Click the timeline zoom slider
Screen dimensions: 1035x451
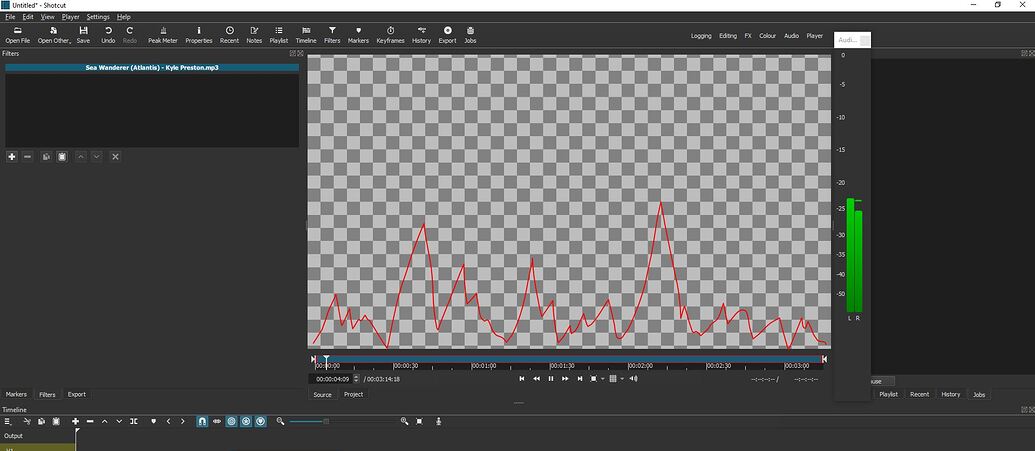(x=343, y=421)
